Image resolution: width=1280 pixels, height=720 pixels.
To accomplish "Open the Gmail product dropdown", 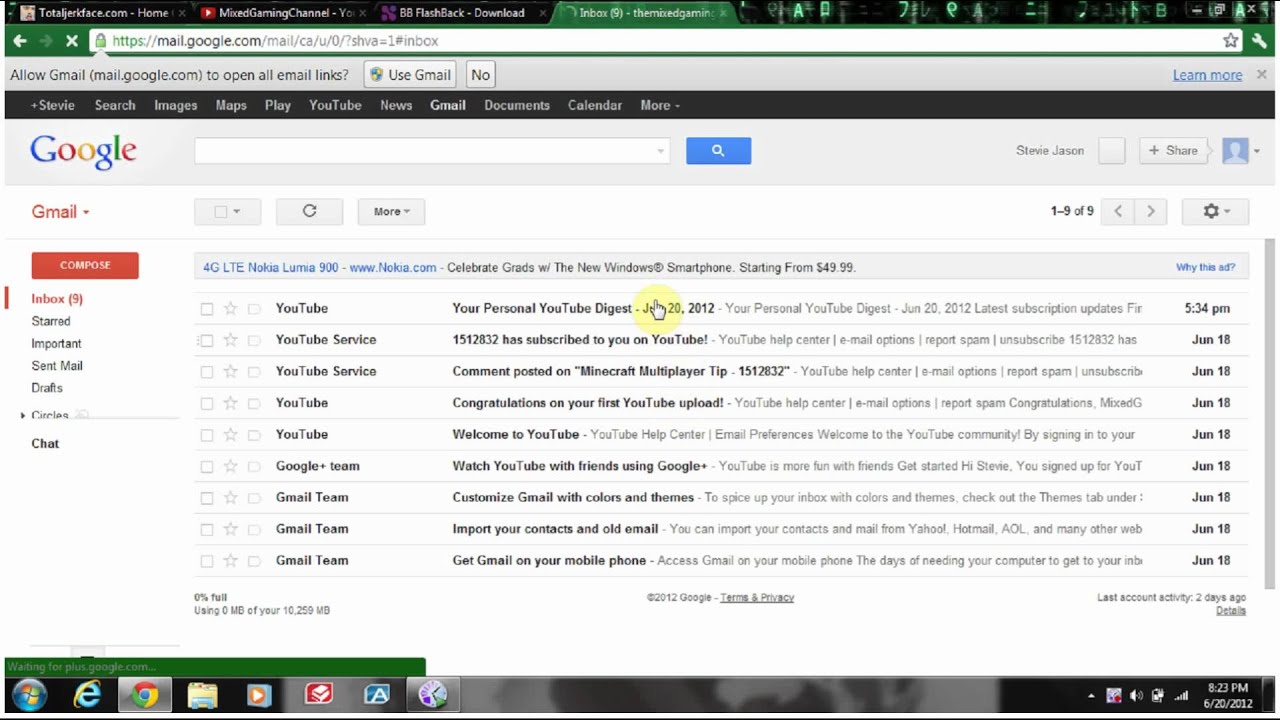I will [60, 212].
